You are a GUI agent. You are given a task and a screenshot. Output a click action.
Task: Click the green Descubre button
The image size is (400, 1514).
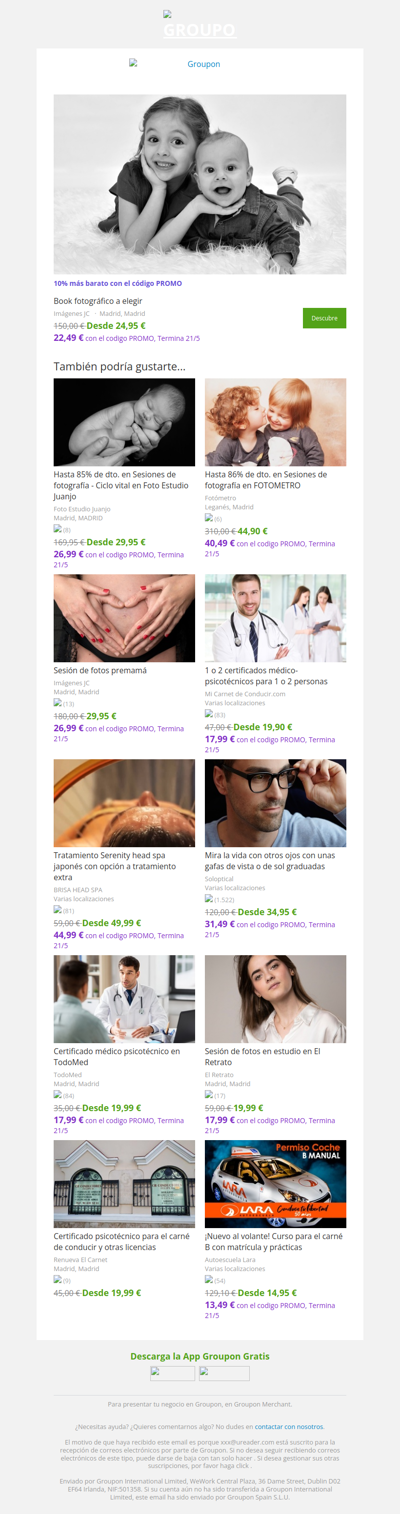[324, 318]
